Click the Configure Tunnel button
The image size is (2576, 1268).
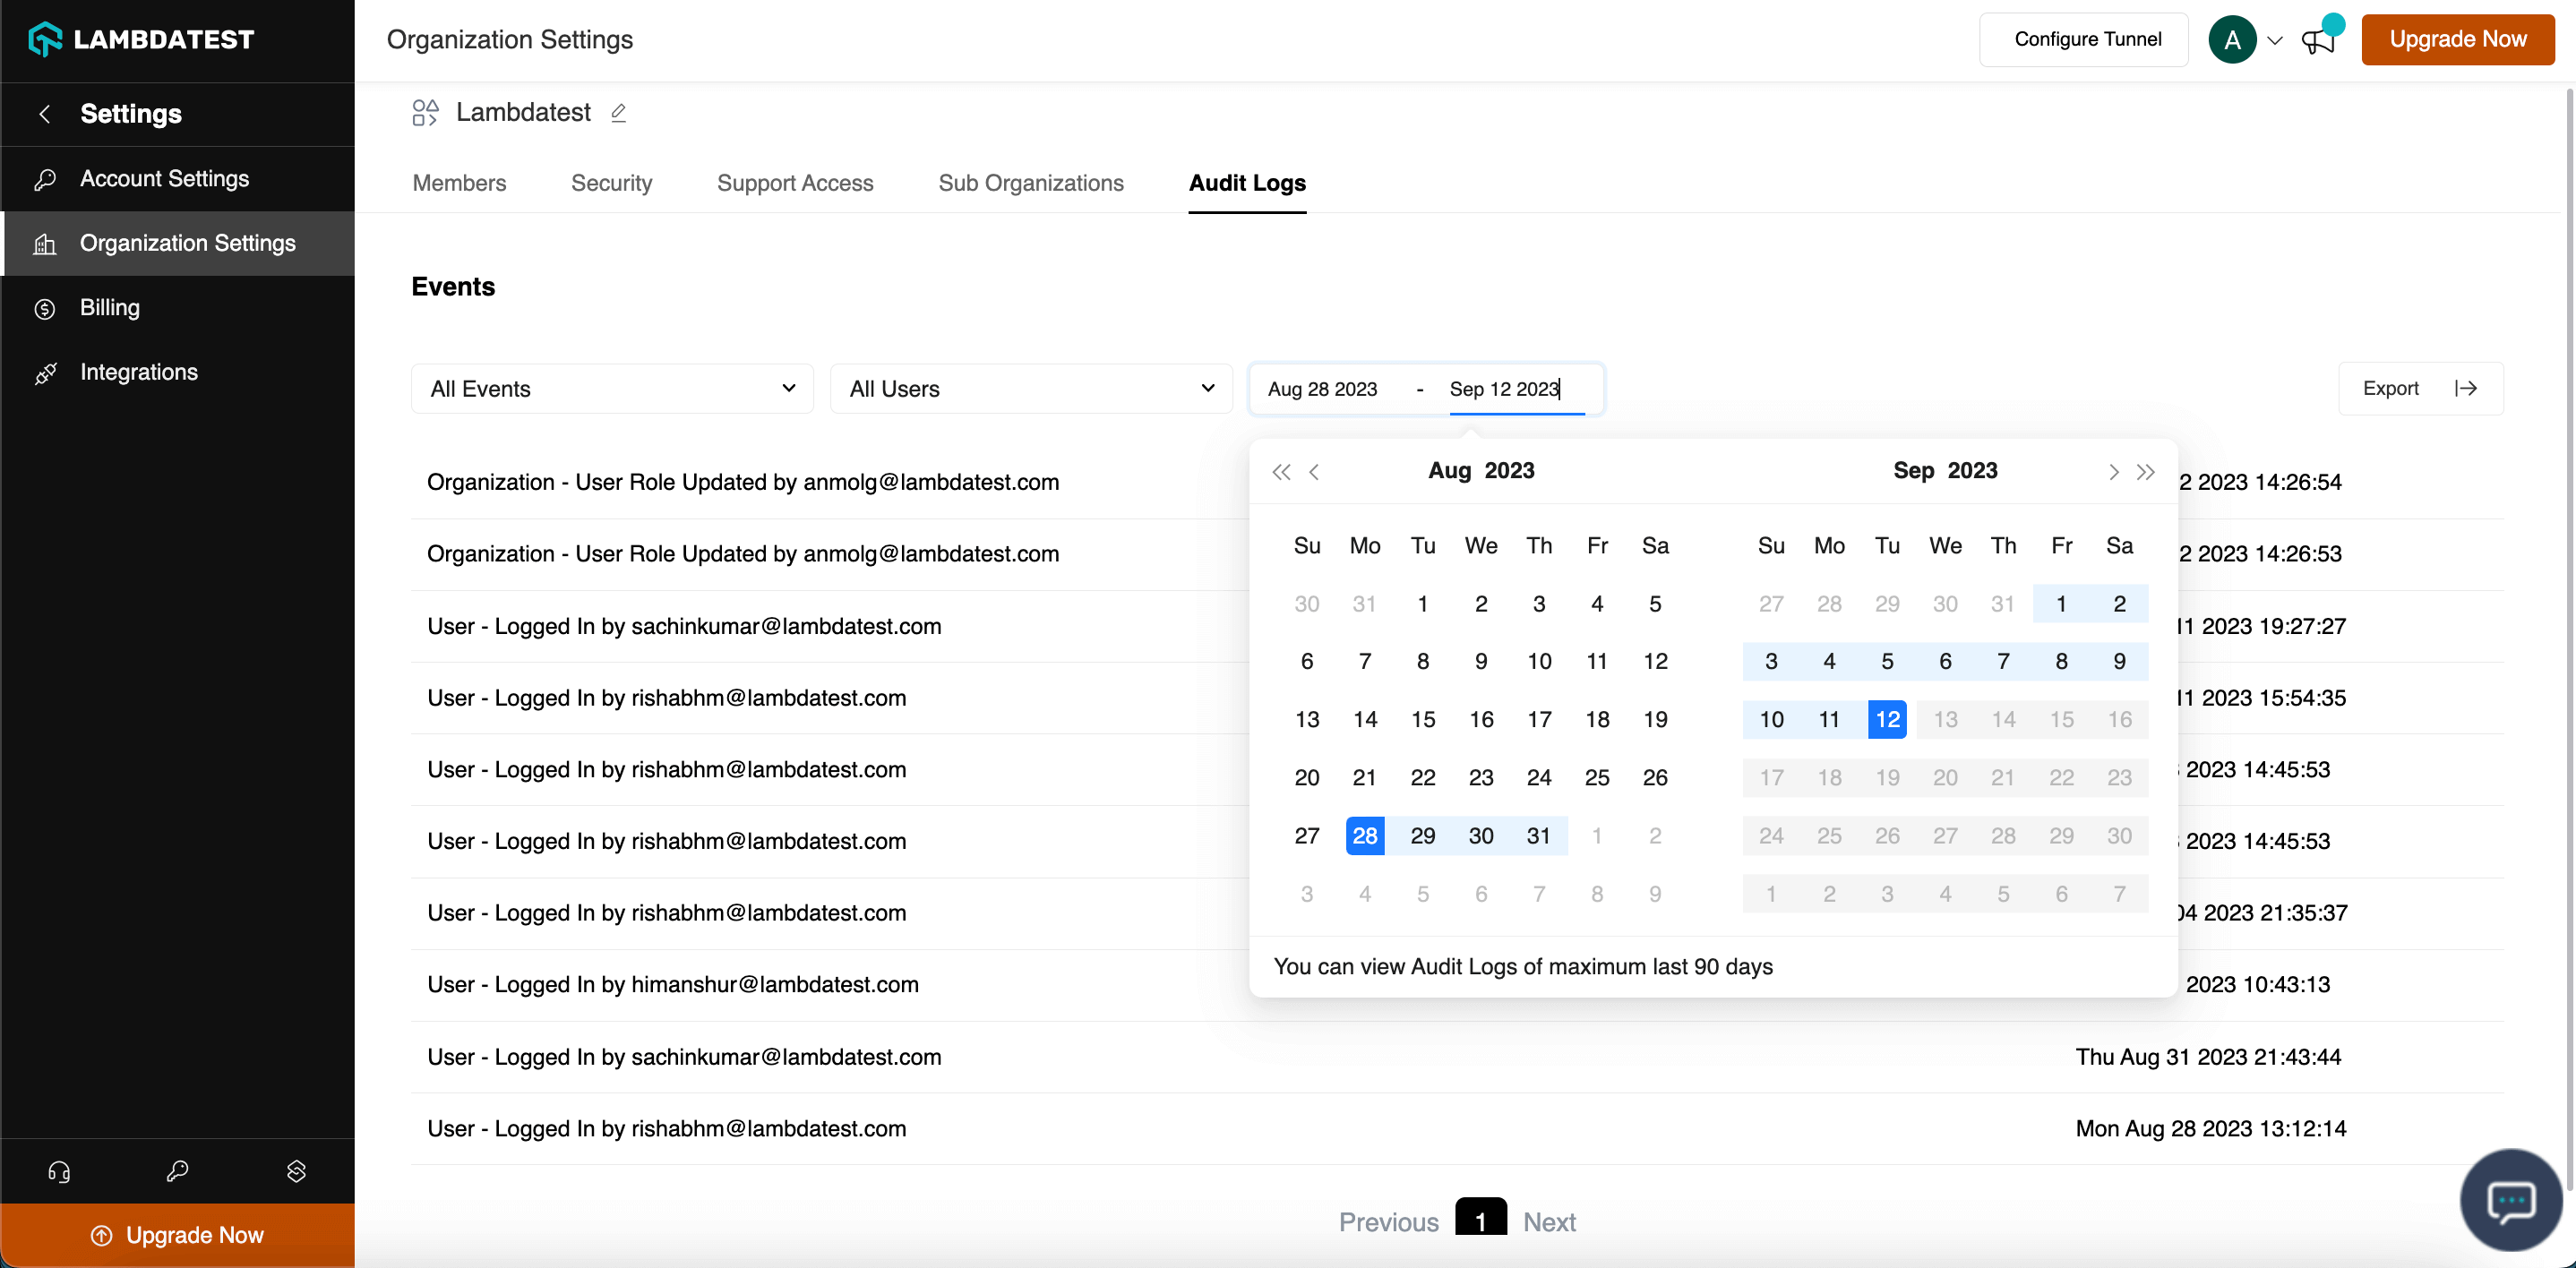coord(2086,39)
